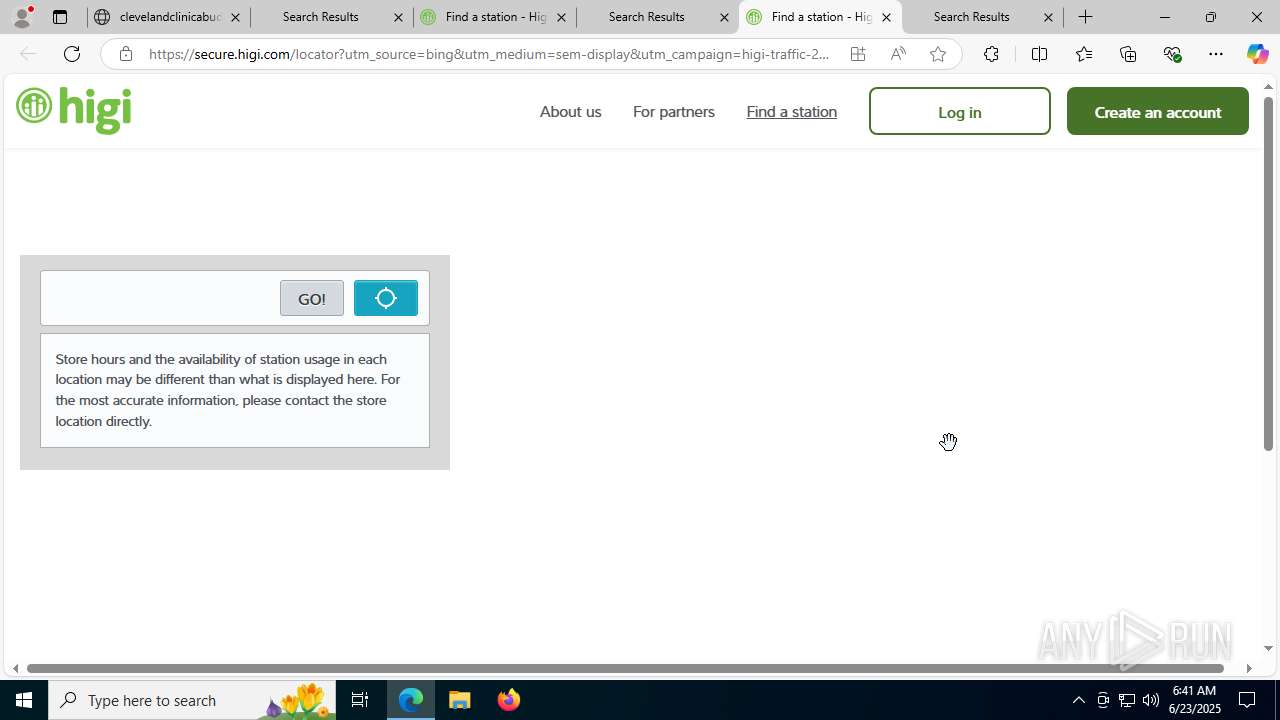Open Split screen view
Viewport: 1280px width, 720px height.
pos(1039,54)
